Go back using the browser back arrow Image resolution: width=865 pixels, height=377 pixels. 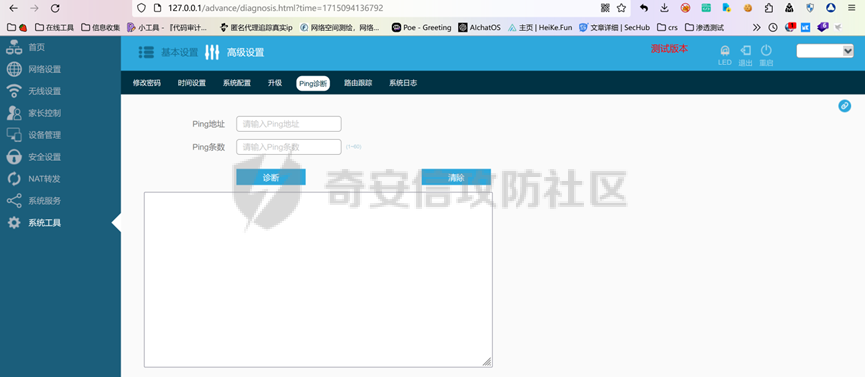[13, 8]
